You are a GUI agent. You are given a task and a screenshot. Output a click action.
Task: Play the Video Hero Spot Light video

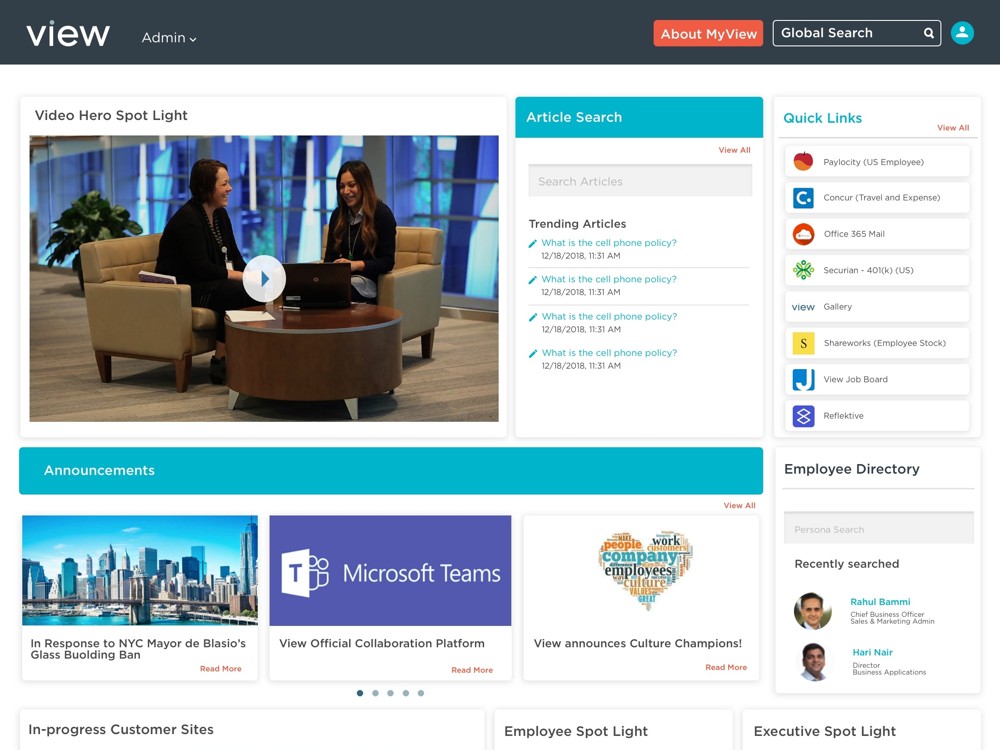[x=264, y=279]
